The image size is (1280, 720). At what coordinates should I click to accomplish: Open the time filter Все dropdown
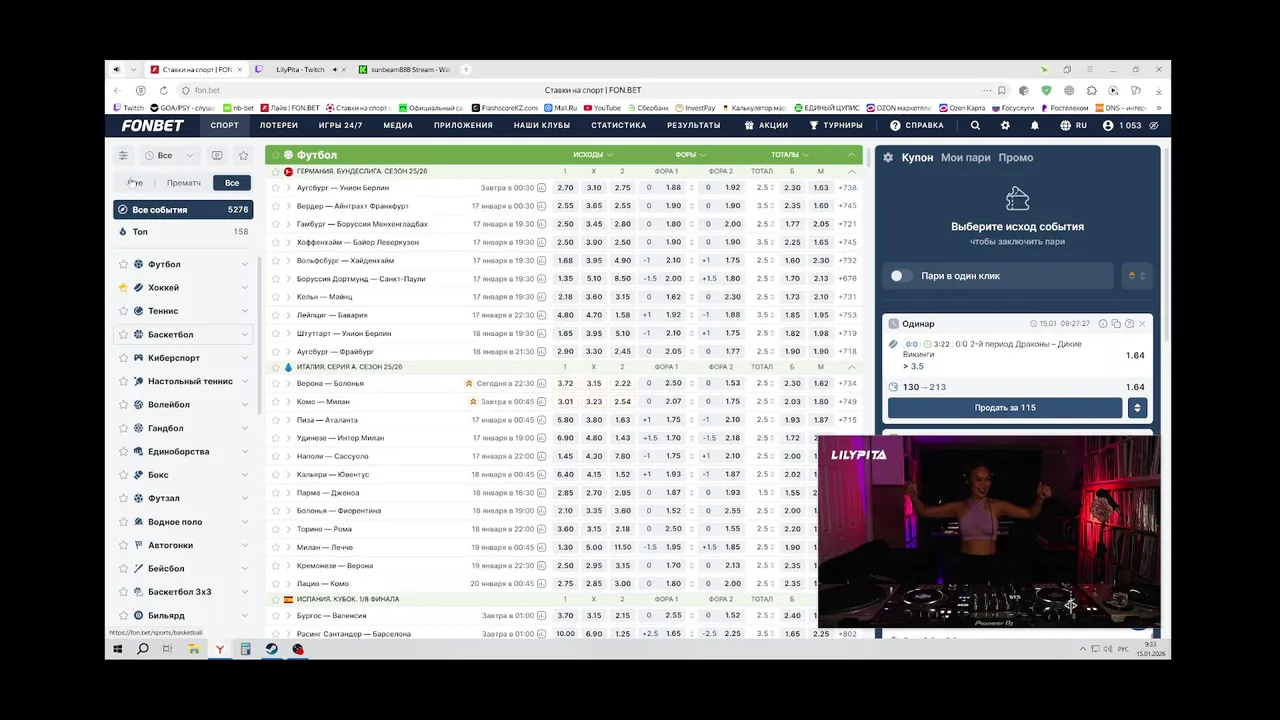(x=170, y=155)
